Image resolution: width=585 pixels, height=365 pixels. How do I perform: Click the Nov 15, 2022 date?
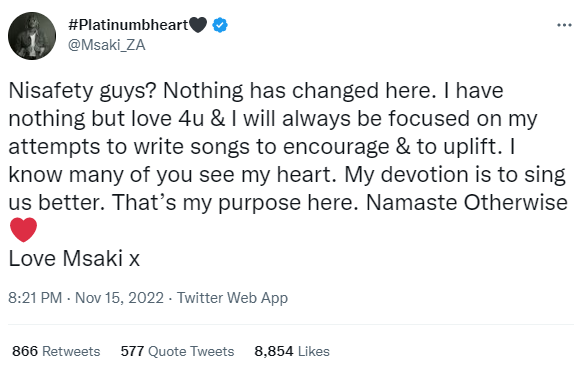click(x=119, y=298)
